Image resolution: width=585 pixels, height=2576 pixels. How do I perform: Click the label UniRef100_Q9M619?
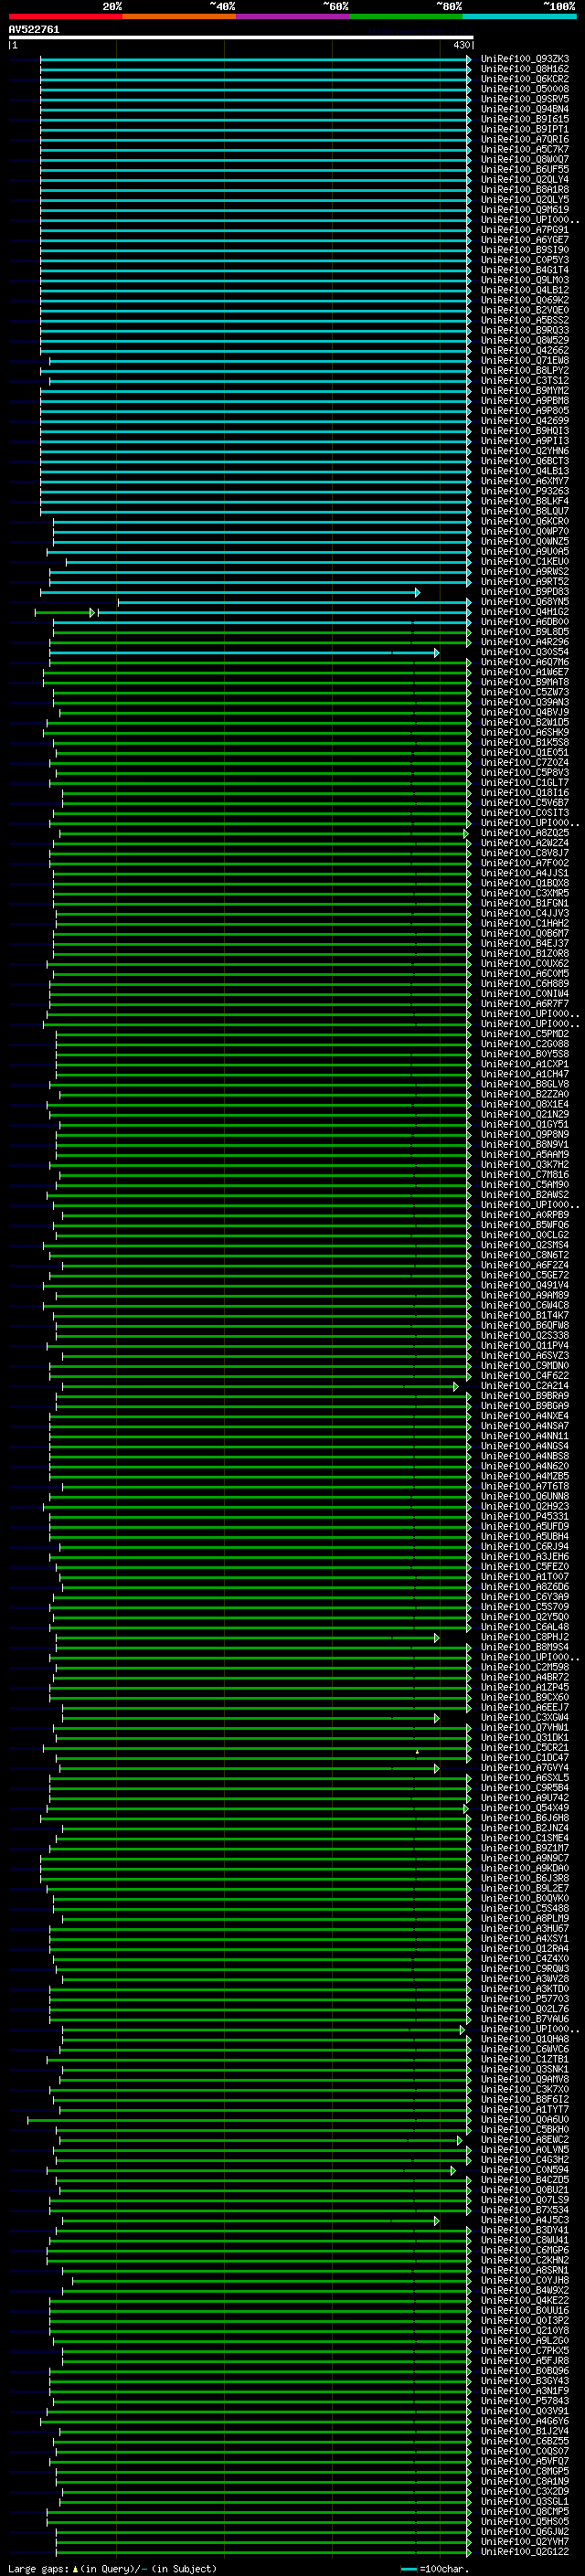click(525, 210)
